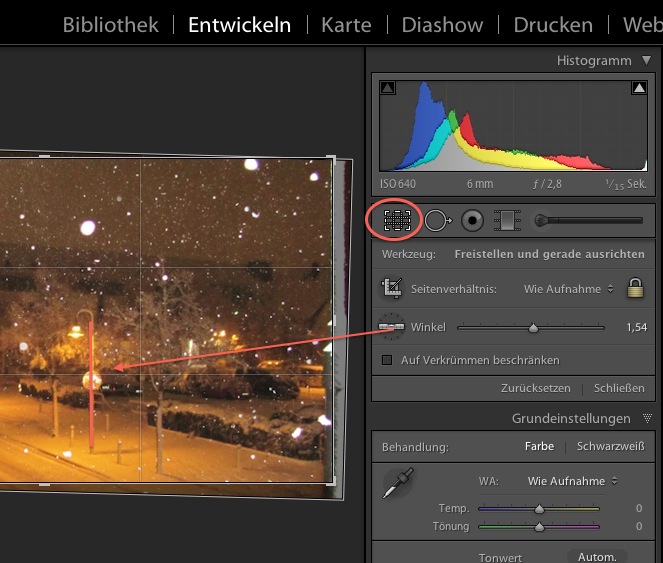Pick the crop frame tool beside Seitenverhältnis
The height and width of the screenshot is (563, 663).
(392, 289)
